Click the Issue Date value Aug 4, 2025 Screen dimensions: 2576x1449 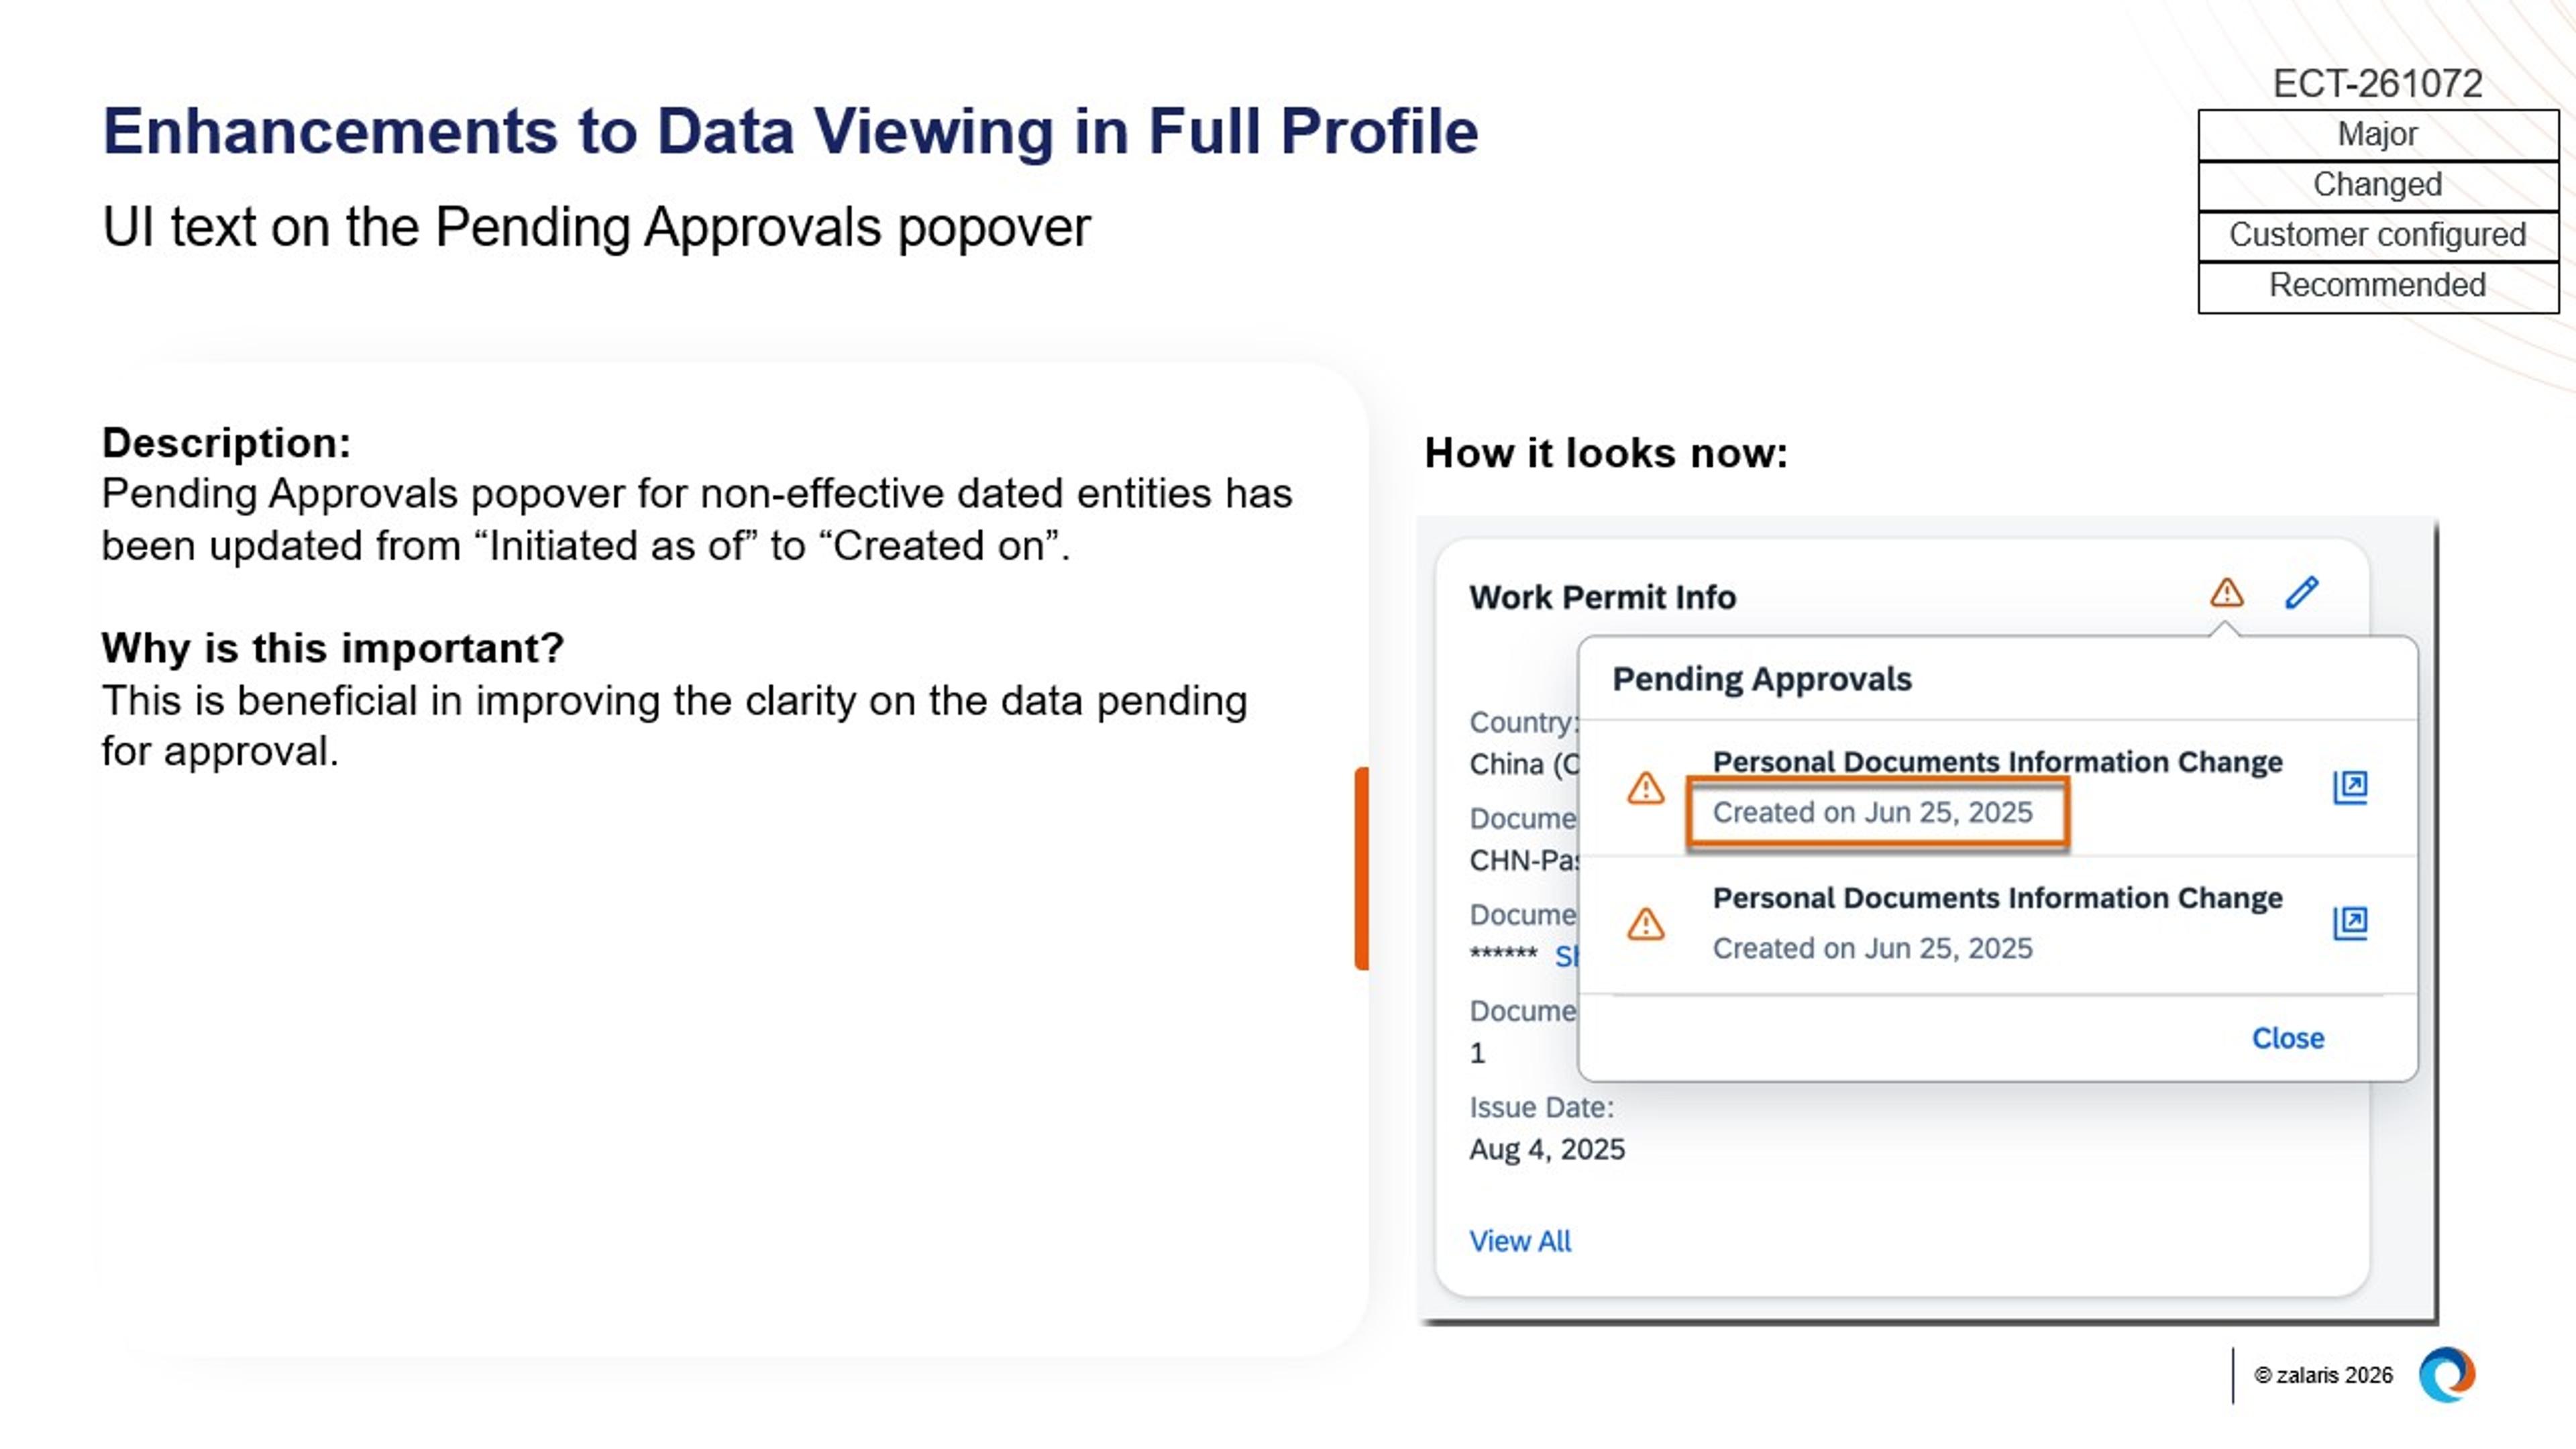tap(1546, 1149)
